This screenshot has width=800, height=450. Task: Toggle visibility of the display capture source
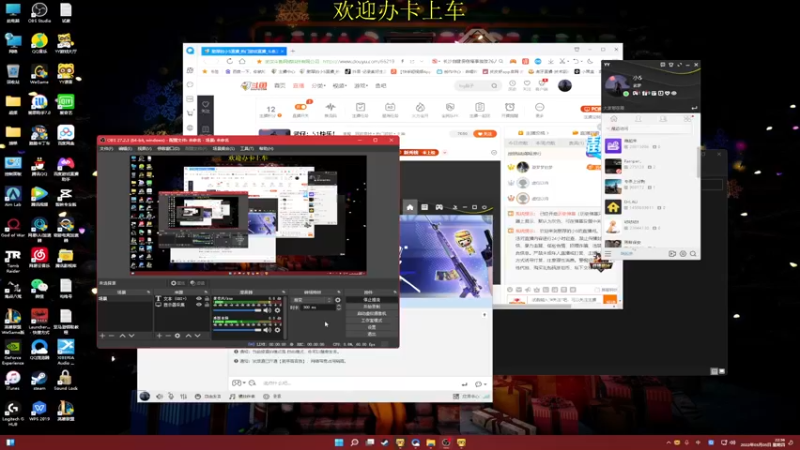click(x=199, y=305)
